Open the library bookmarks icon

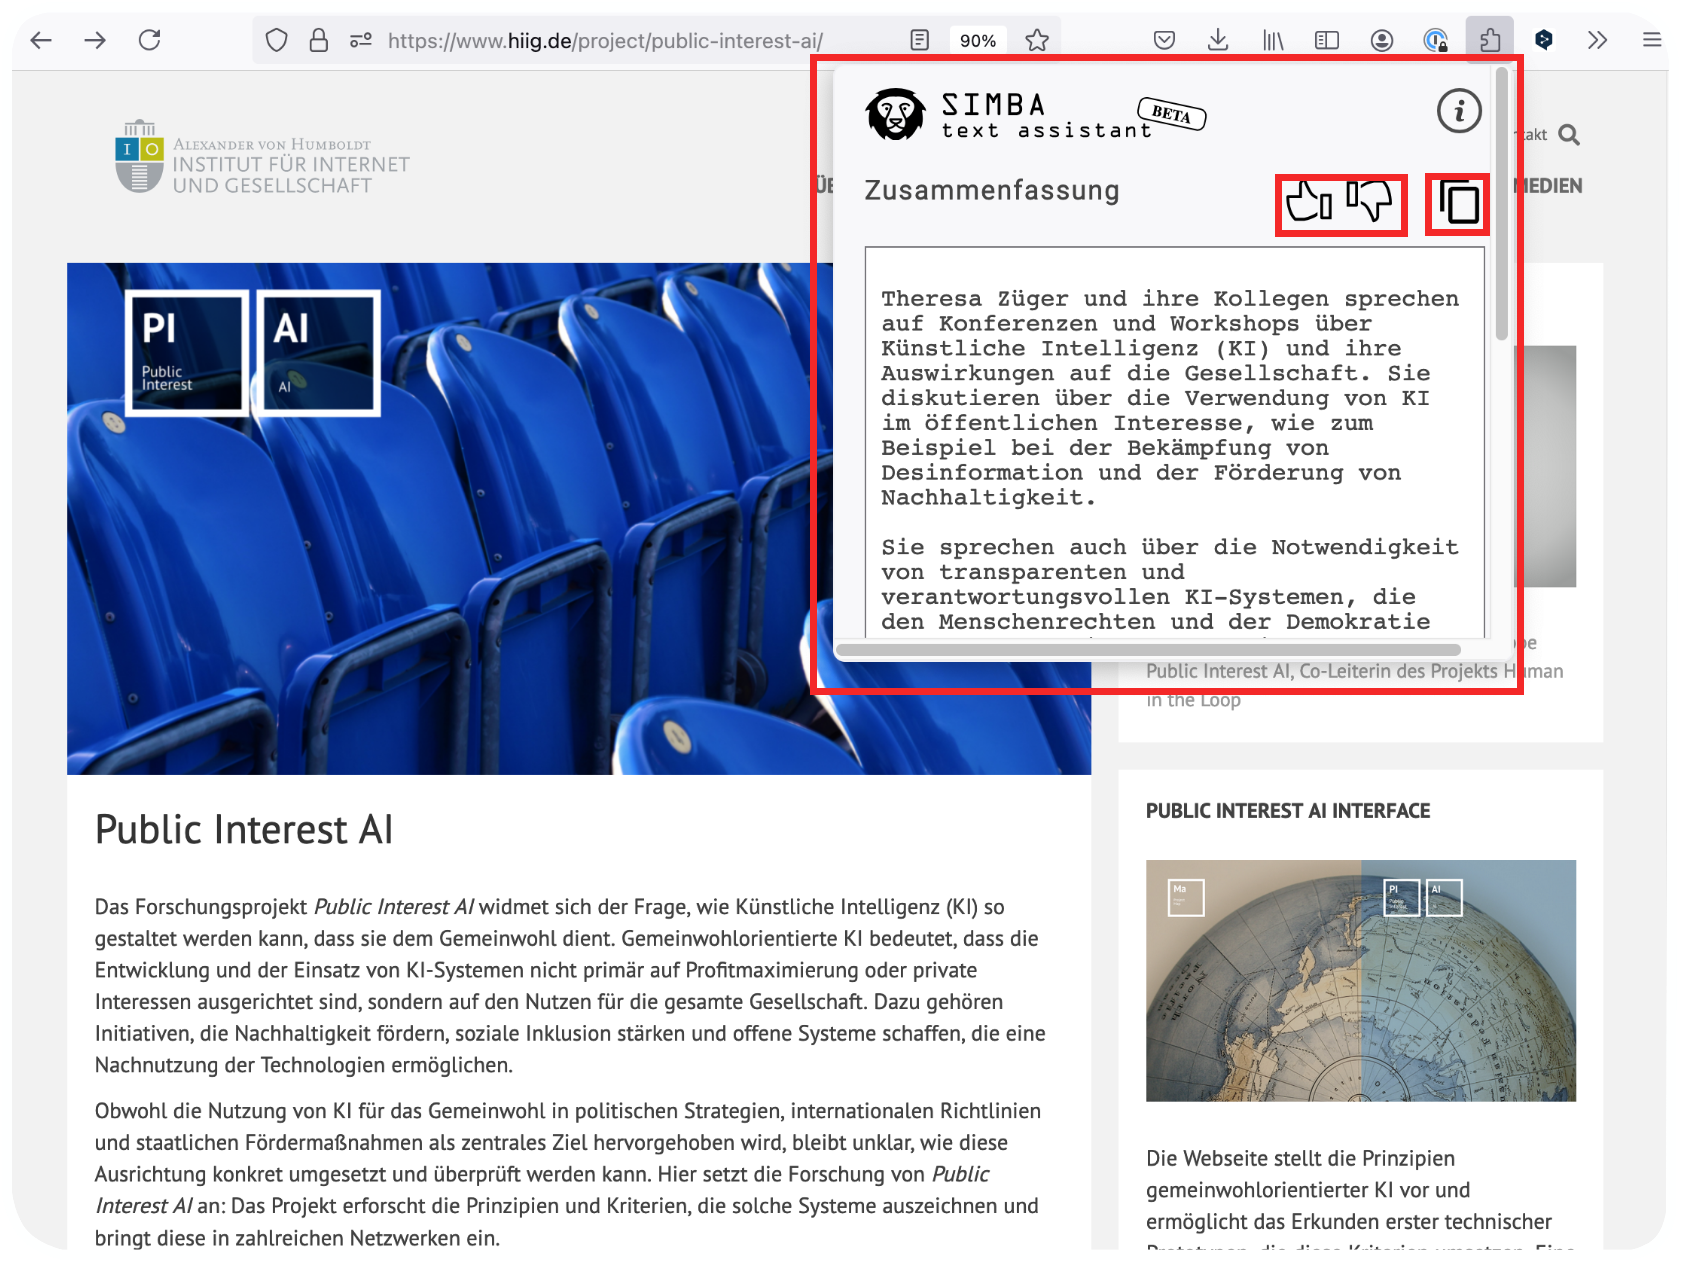tap(1273, 40)
